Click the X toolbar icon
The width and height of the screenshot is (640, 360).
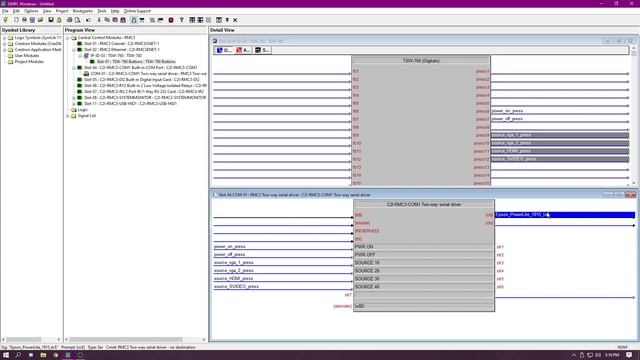[235, 20]
